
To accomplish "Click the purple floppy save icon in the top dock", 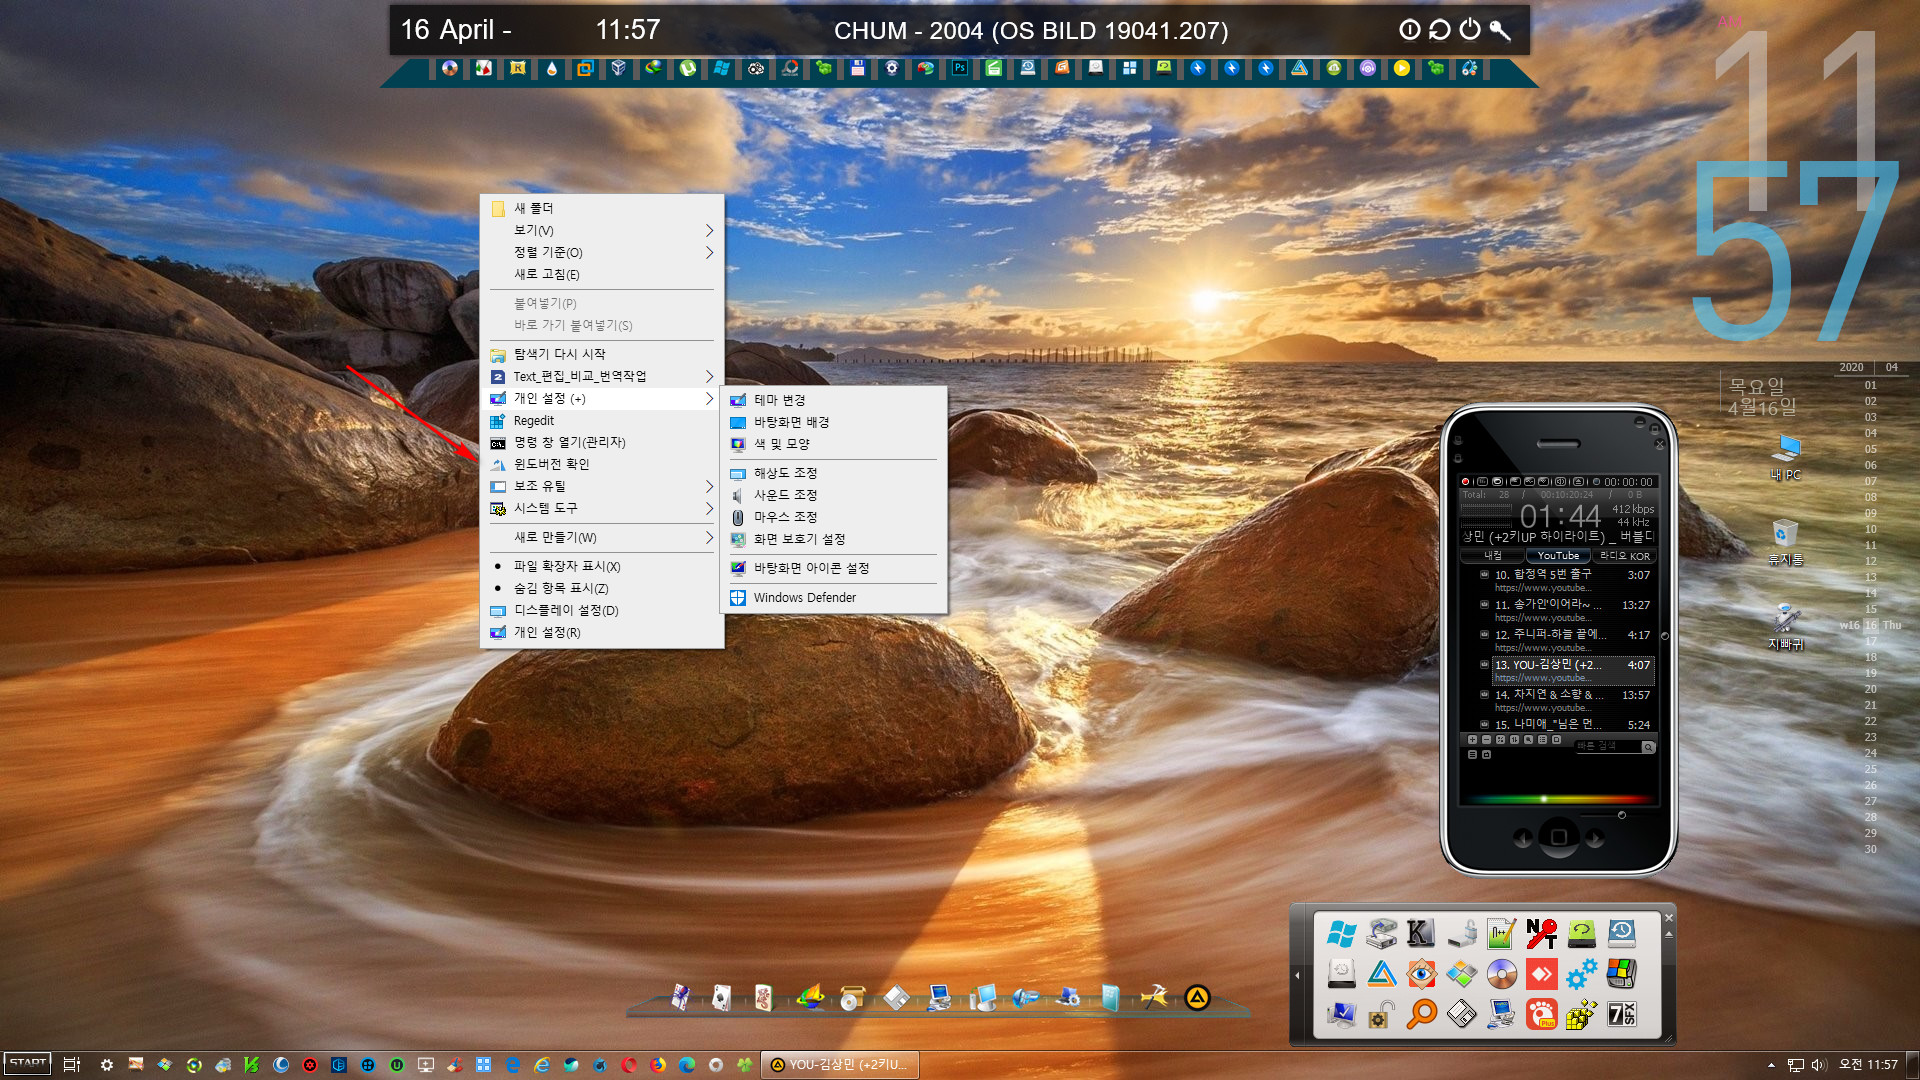I will tap(857, 68).
